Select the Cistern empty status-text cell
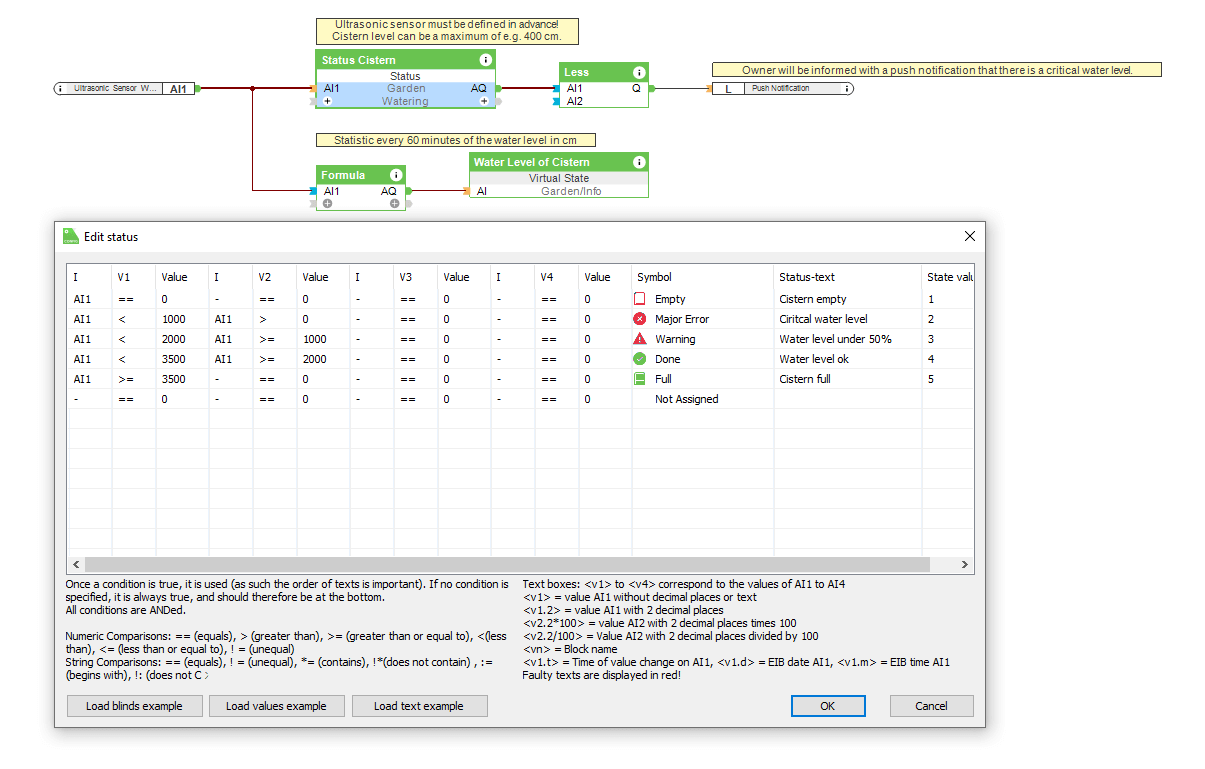Image resolution: width=1205 pixels, height=769 pixels. tap(814, 298)
